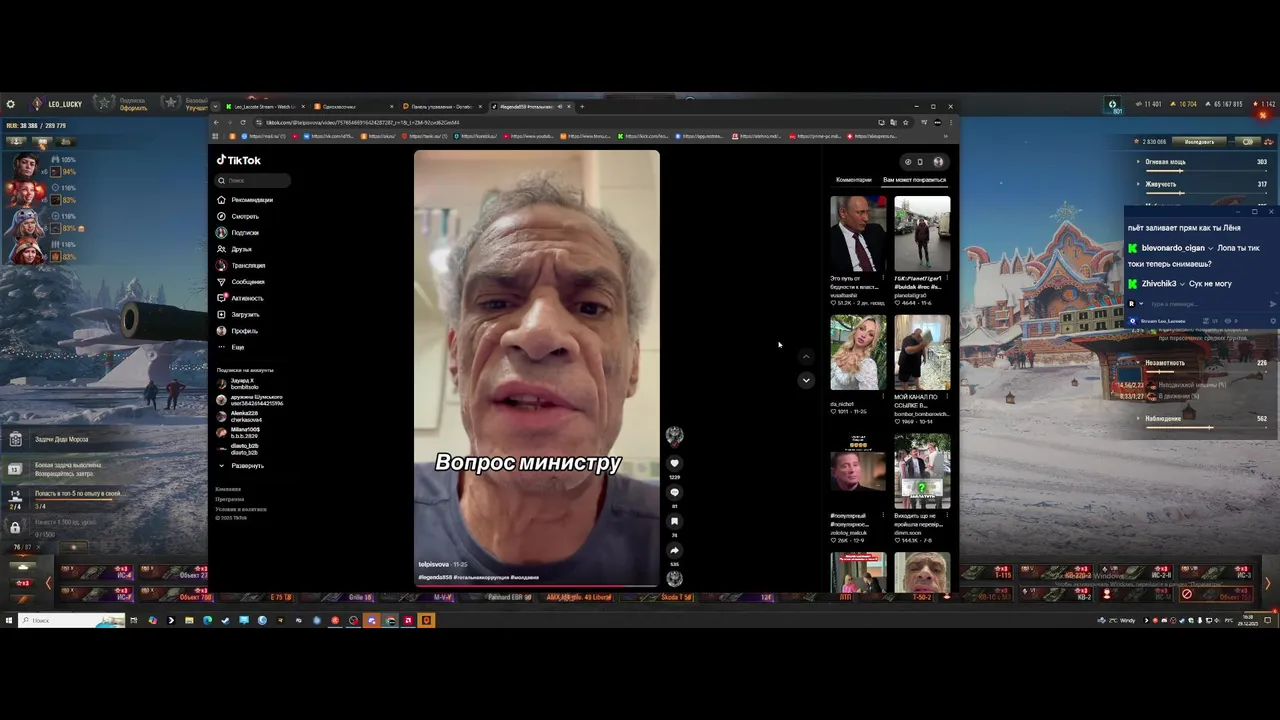Open Chrome three-dot menu
The image size is (1280, 720).
coord(950,122)
